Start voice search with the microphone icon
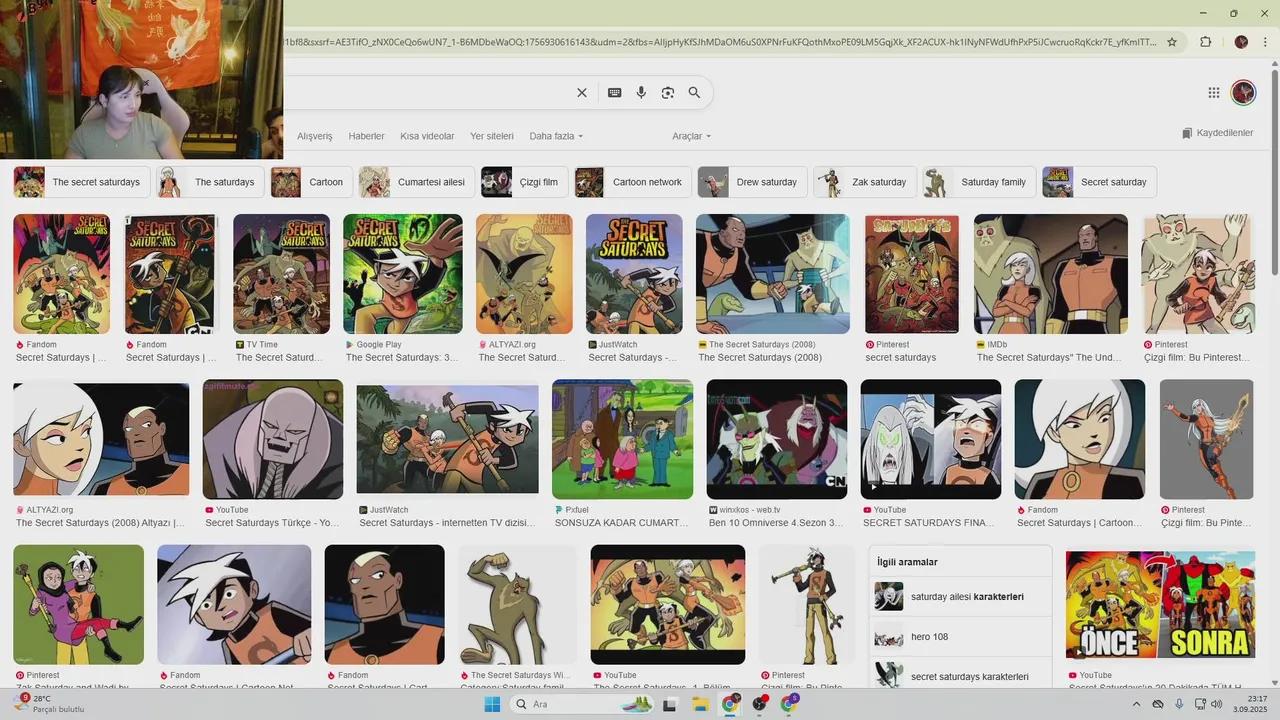Screen dimensions: 1280x720 point(641,93)
